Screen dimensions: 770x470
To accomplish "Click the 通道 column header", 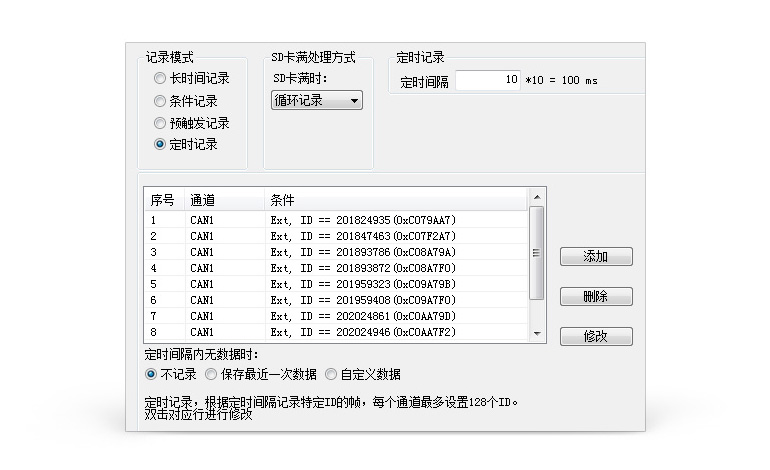I will coord(203,200).
